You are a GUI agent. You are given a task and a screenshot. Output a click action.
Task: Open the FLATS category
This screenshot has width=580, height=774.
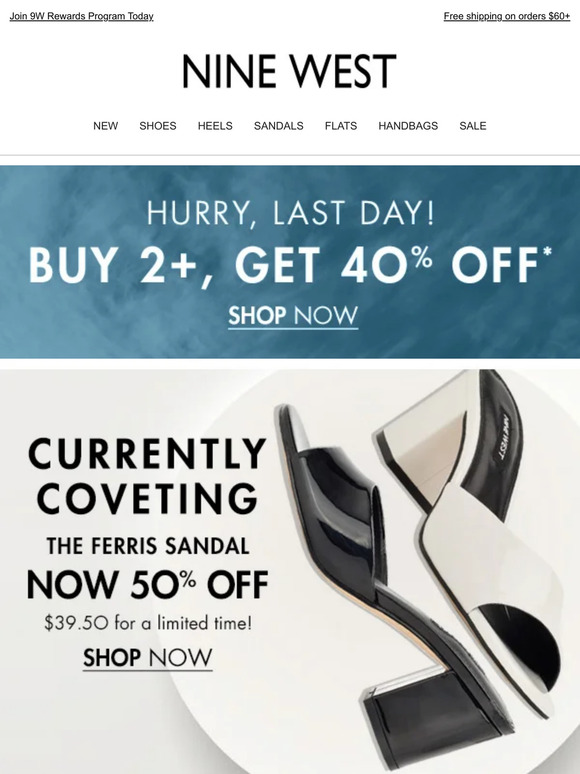coord(341,126)
